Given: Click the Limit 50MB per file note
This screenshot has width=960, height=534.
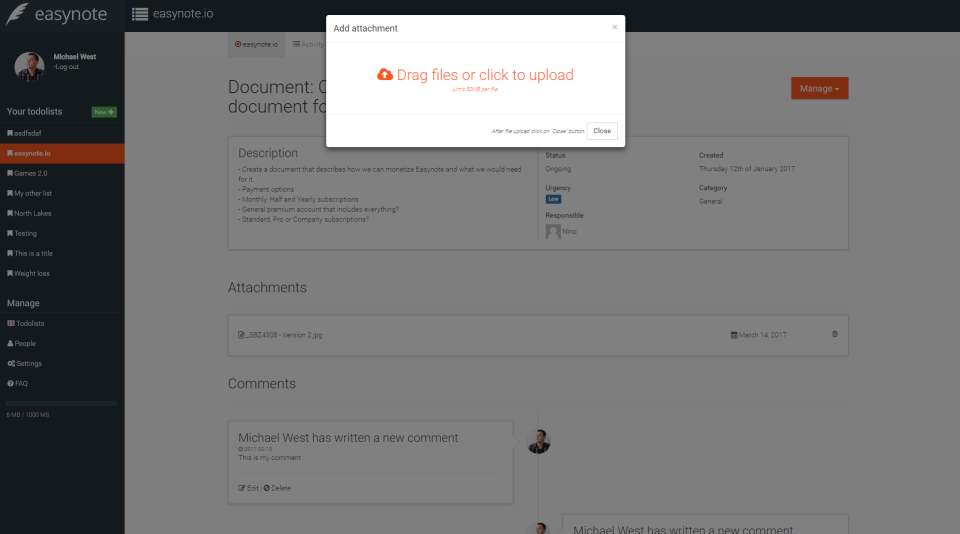Looking at the screenshot, I should (x=475, y=89).
